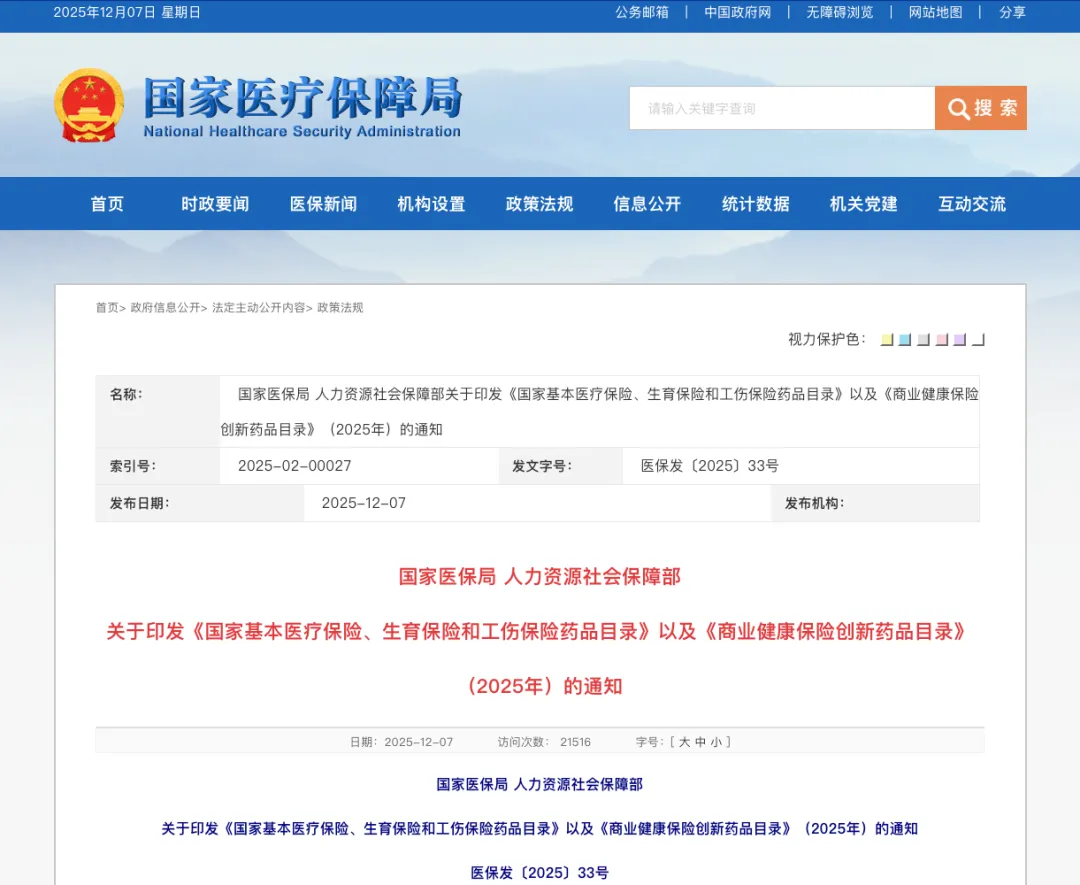
Task: Click the orange 搜索 search button
Action: [x=980, y=108]
